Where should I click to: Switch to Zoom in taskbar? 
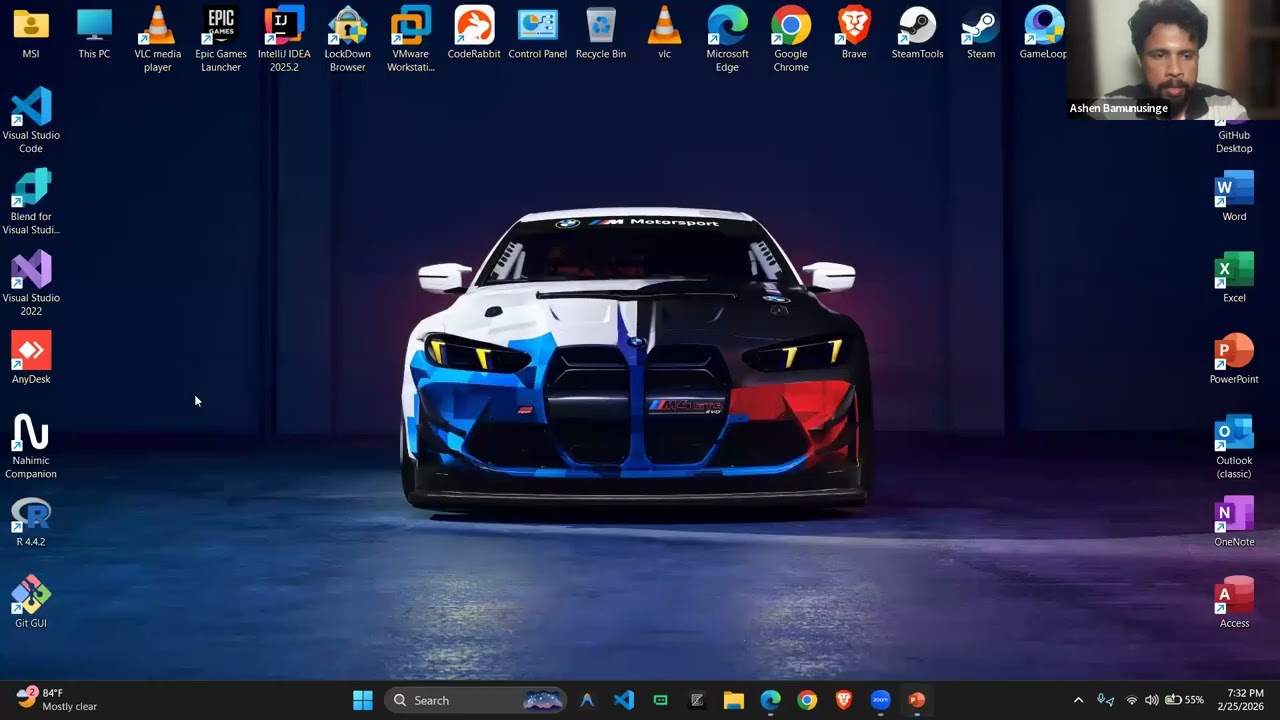880,700
